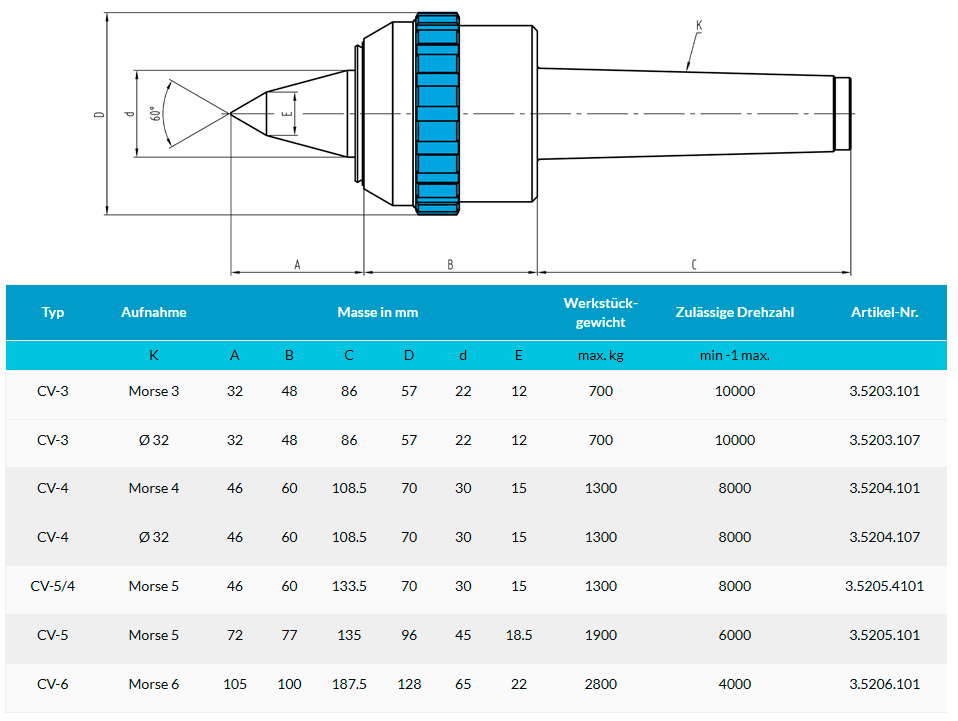Image resolution: width=958 pixels, height=721 pixels.
Task: Click the 2800 max. kg value
Action: pos(600,684)
